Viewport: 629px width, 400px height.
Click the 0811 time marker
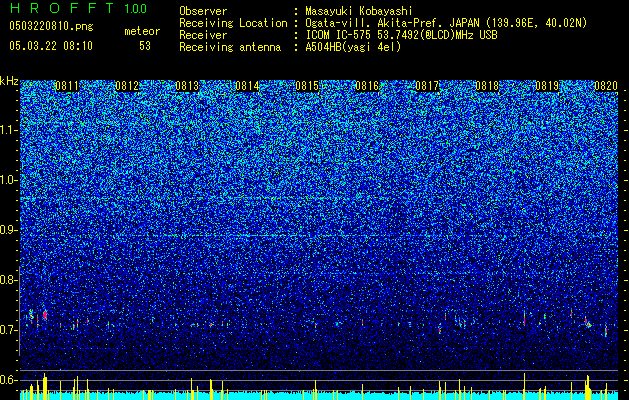pyautogui.click(x=67, y=86)
